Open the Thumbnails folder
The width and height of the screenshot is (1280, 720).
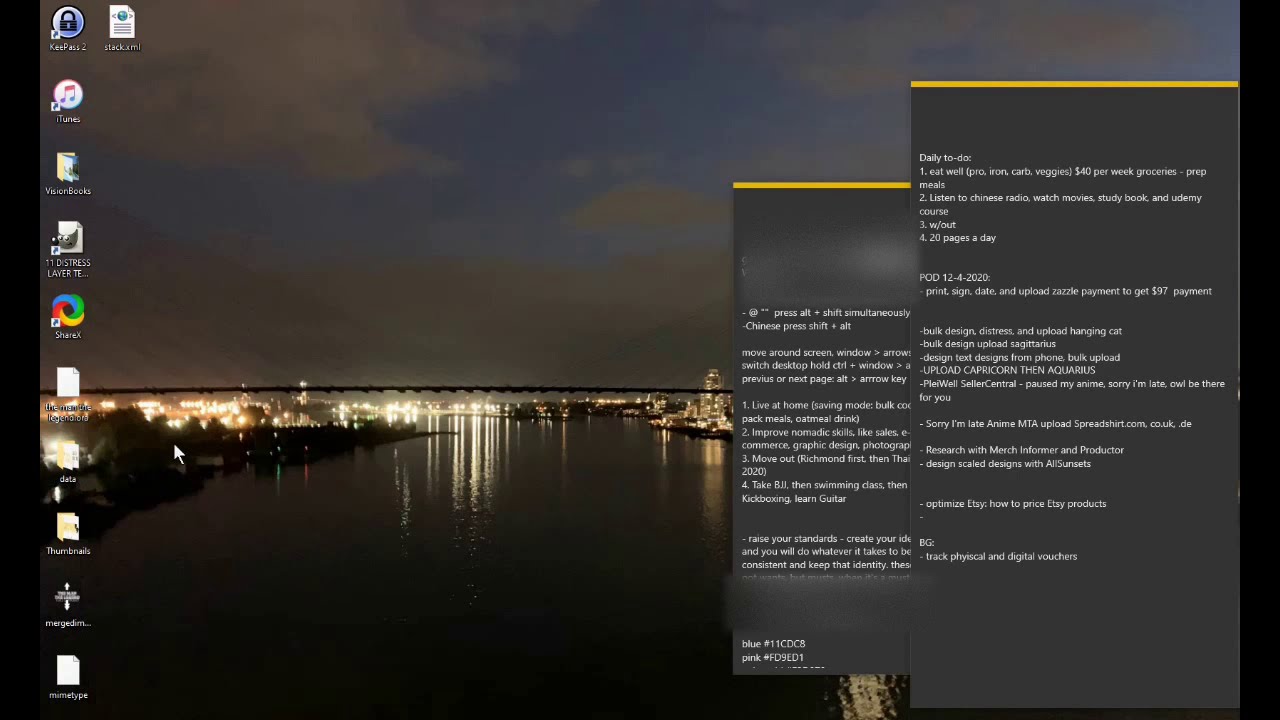pos(68,533)
